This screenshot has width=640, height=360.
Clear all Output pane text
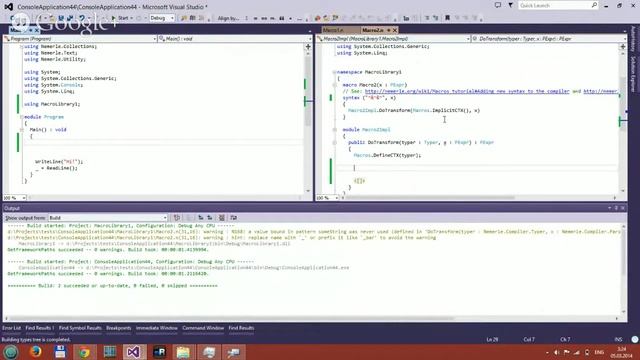click(222, 218)
